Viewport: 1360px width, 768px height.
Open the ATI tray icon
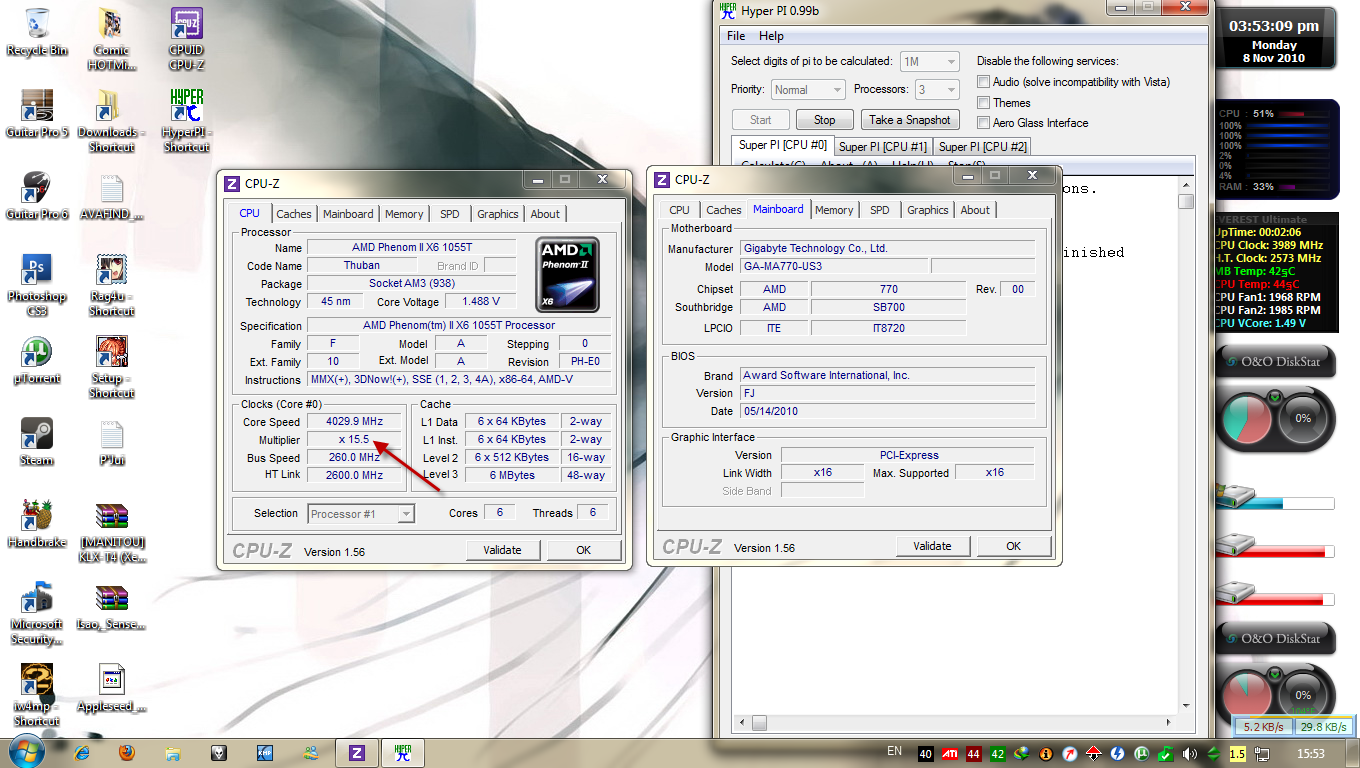[x=949, y=753]
